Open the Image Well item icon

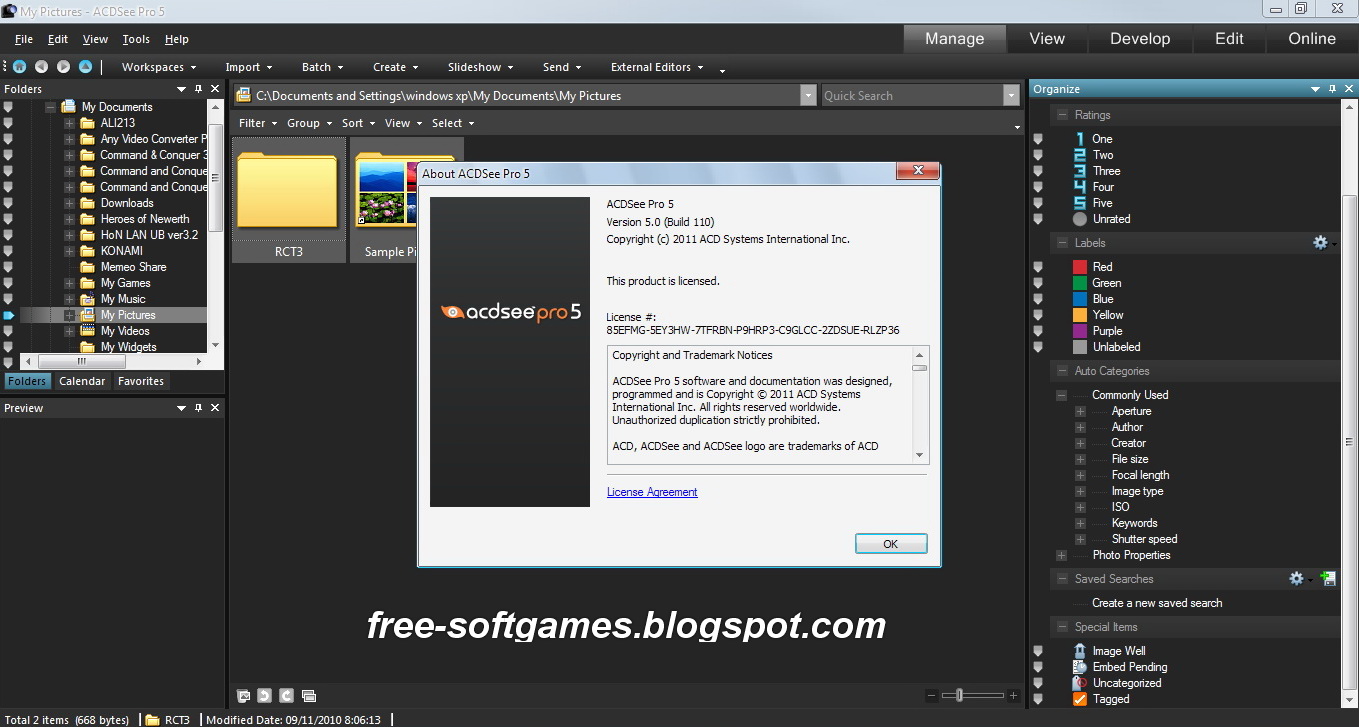pos(1080,651)
